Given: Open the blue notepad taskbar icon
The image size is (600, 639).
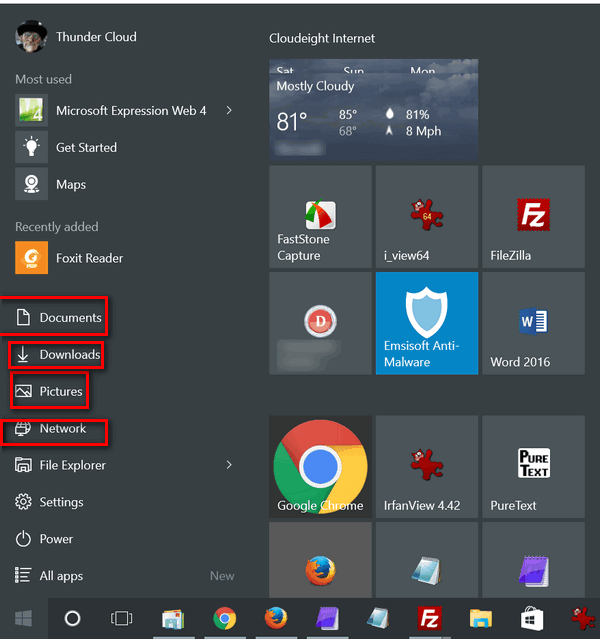Looking at the screenshot, I should coord(378,618).
